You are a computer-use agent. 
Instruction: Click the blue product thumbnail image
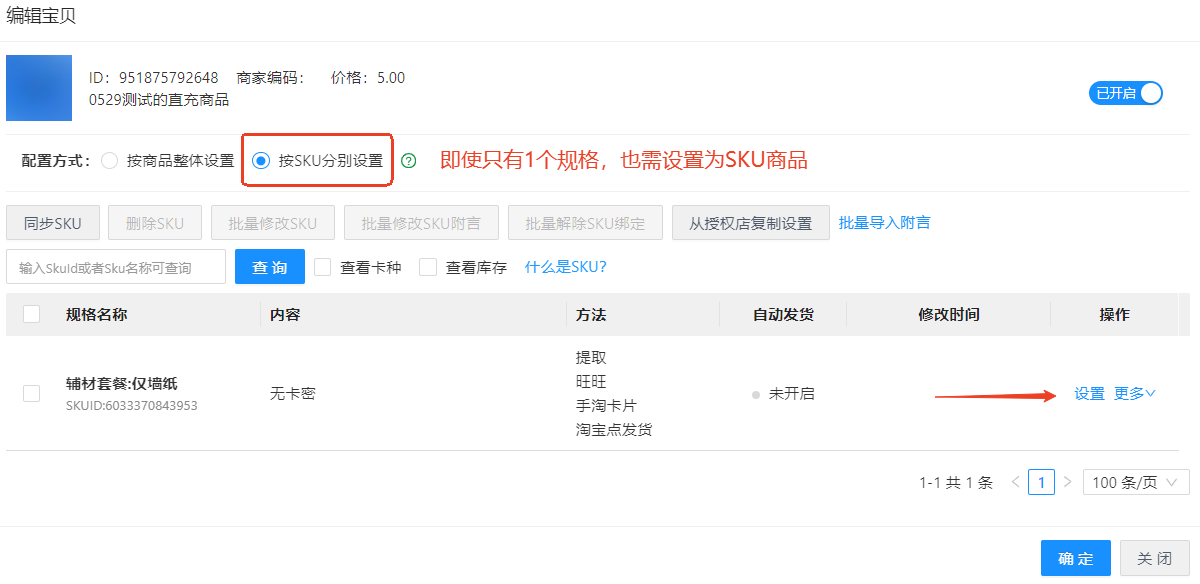coord(39,88)
